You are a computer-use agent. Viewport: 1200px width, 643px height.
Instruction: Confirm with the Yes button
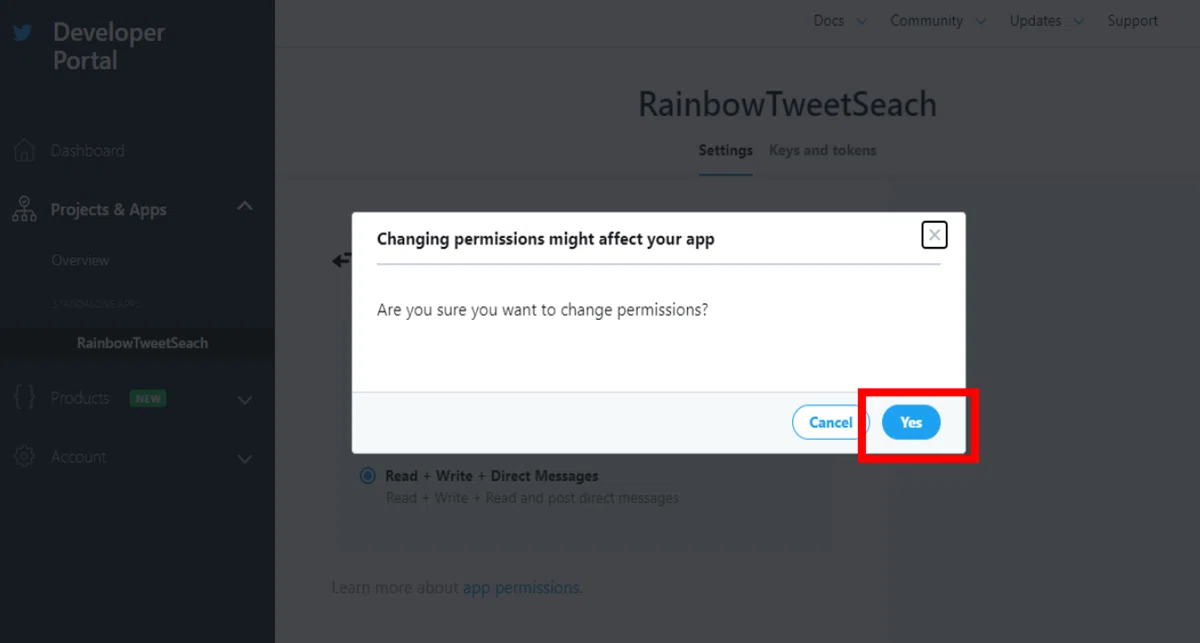(911, 422)
